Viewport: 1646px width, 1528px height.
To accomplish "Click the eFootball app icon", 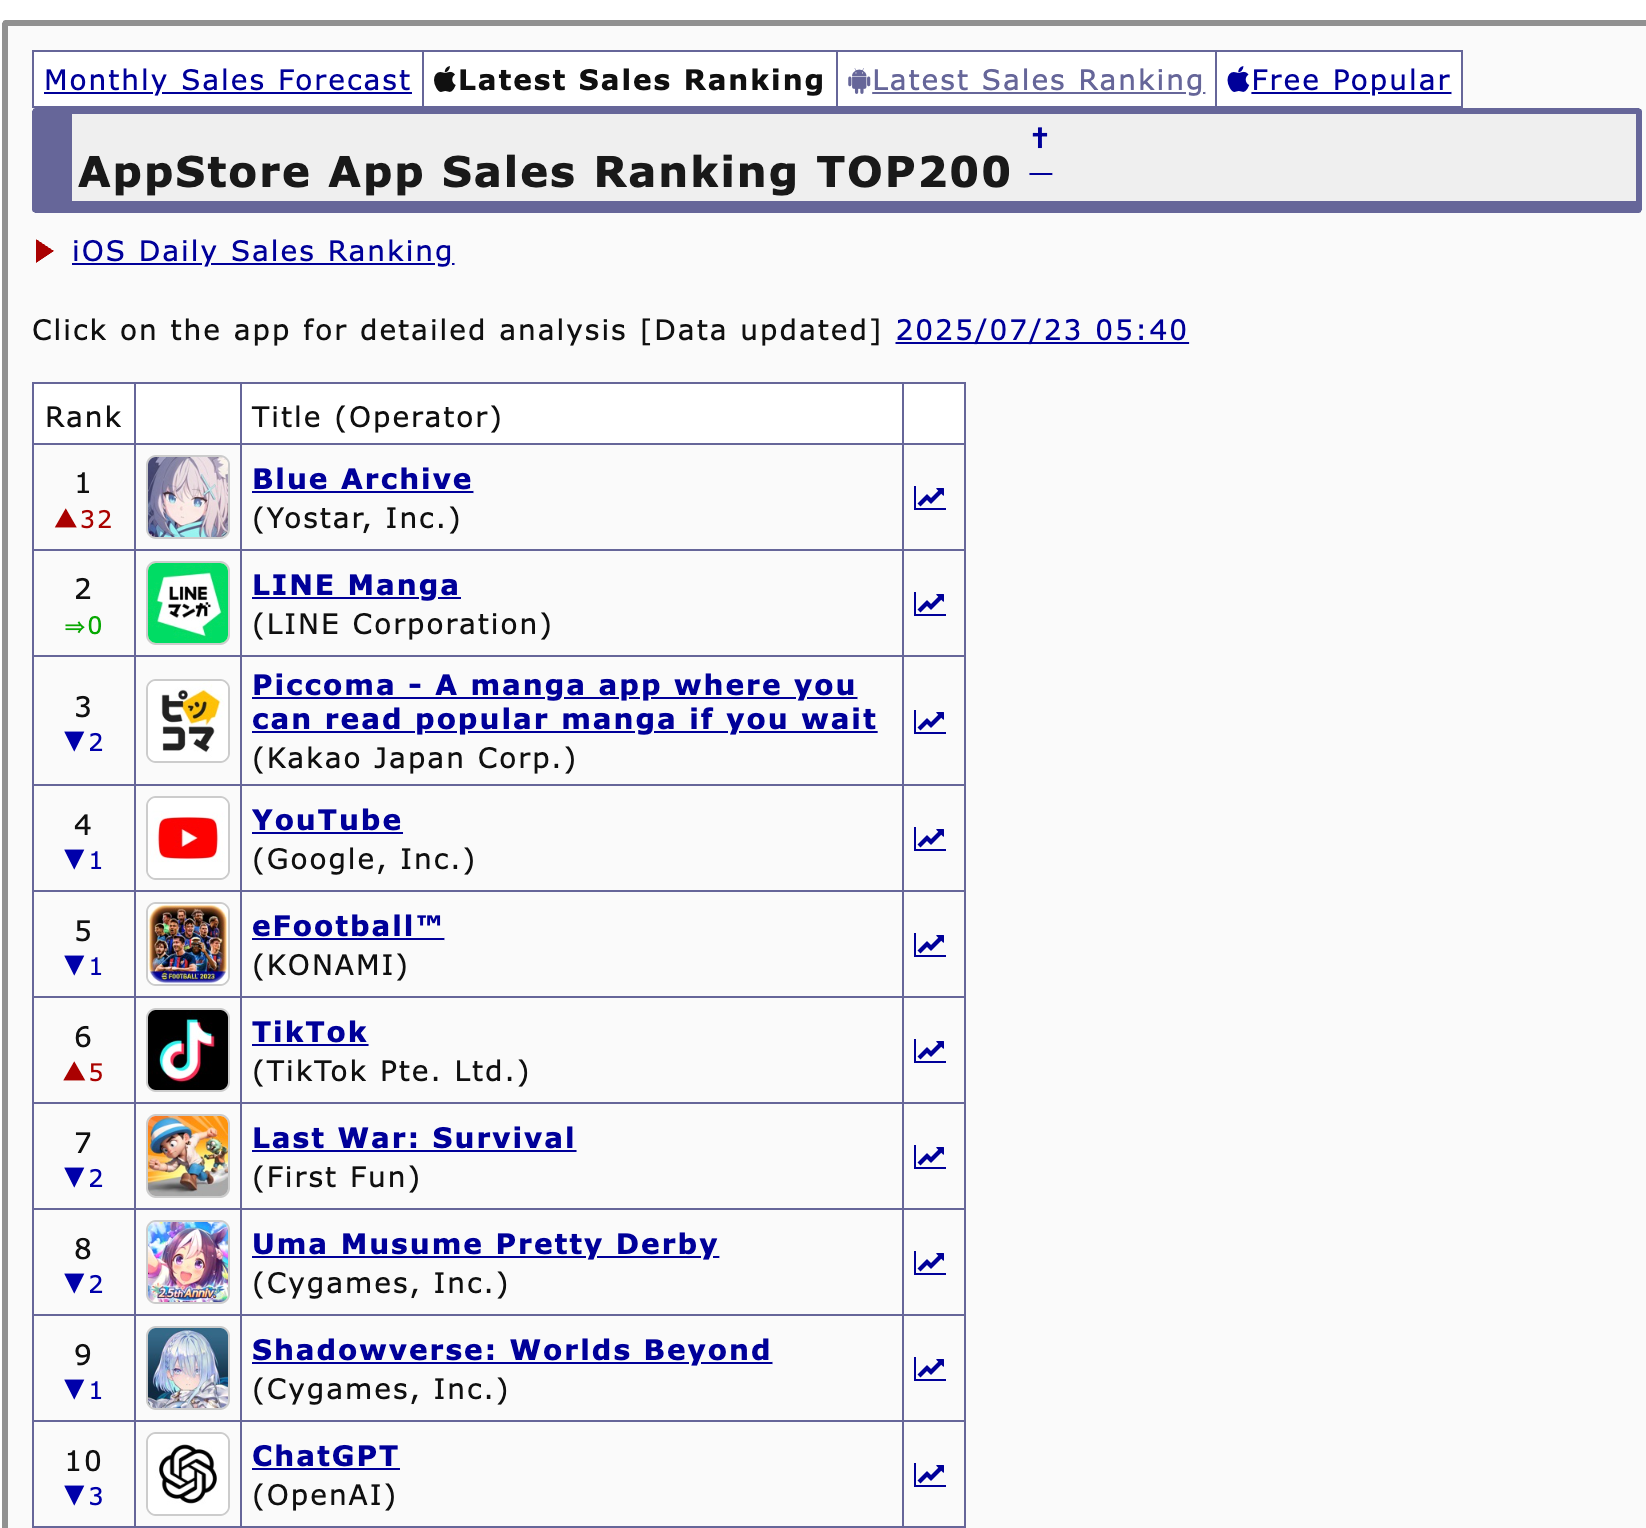I will (188, 944).
